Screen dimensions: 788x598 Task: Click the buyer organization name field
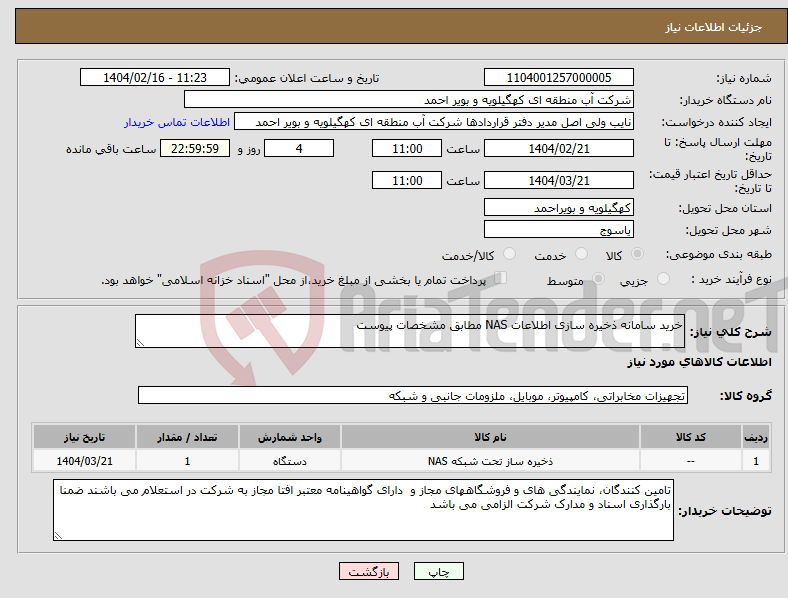pyautogui.click(x=409, y=99)
